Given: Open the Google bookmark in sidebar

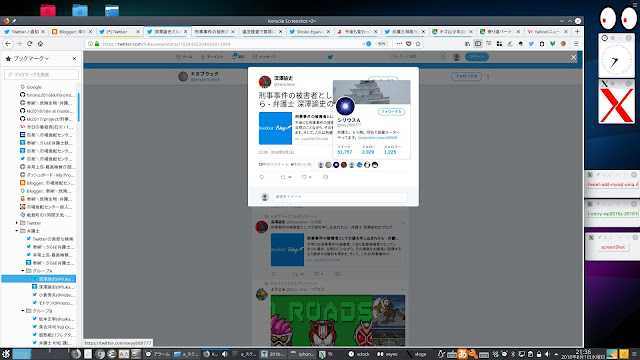Looking at the screenshot, I should coord(34,87).
